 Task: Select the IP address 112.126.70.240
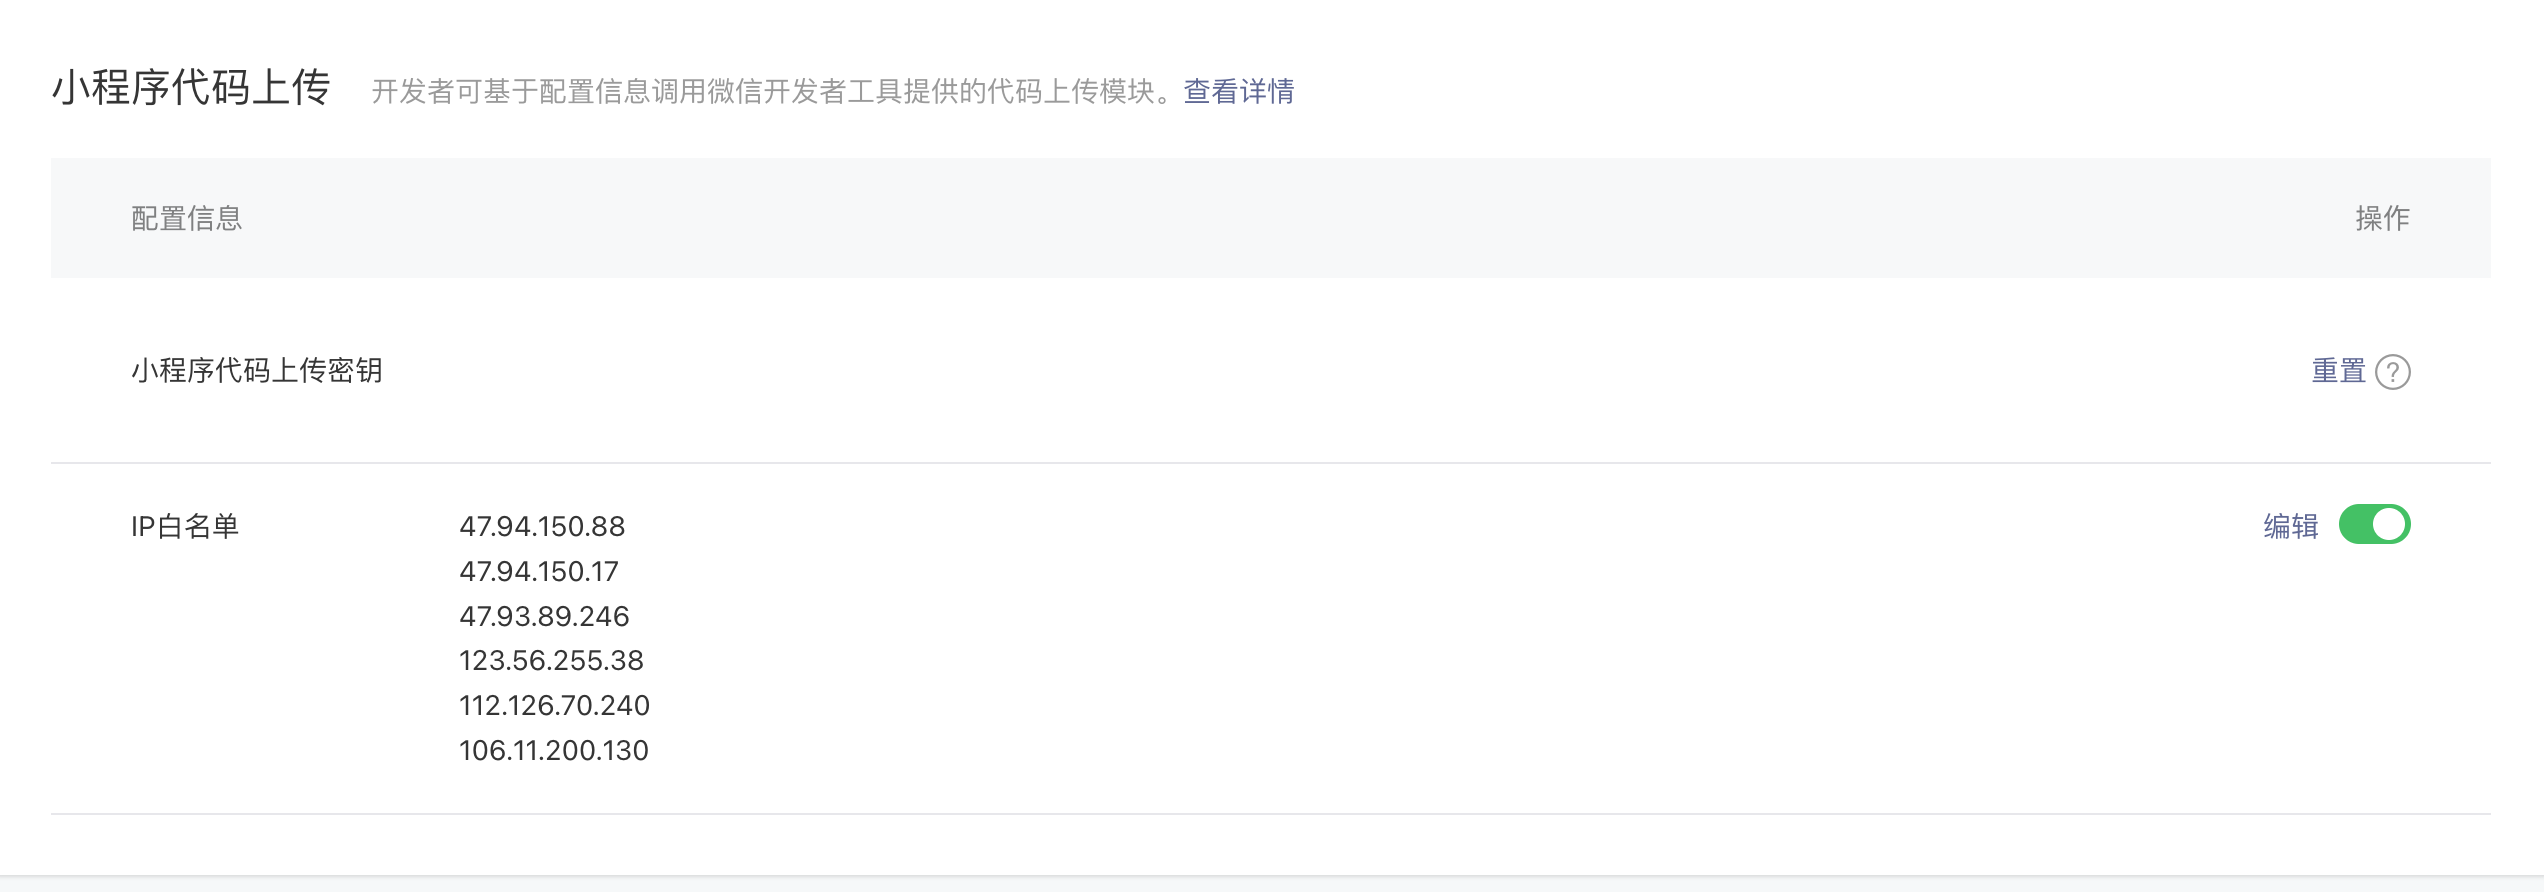click(x=554, y=706)
